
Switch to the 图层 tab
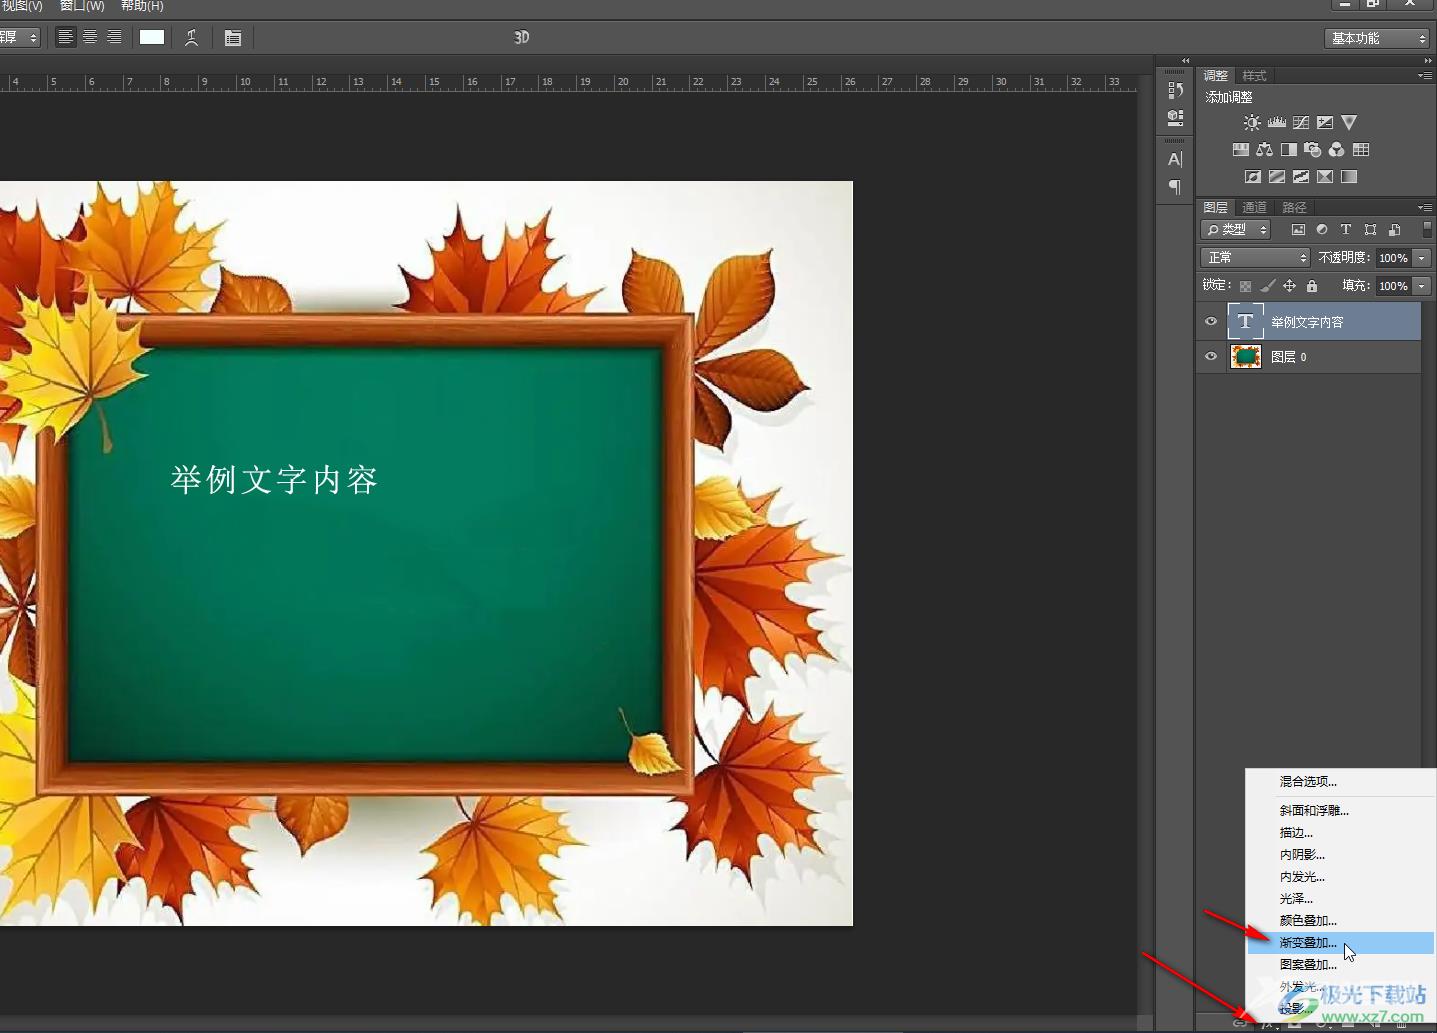tap(1215, 207)
